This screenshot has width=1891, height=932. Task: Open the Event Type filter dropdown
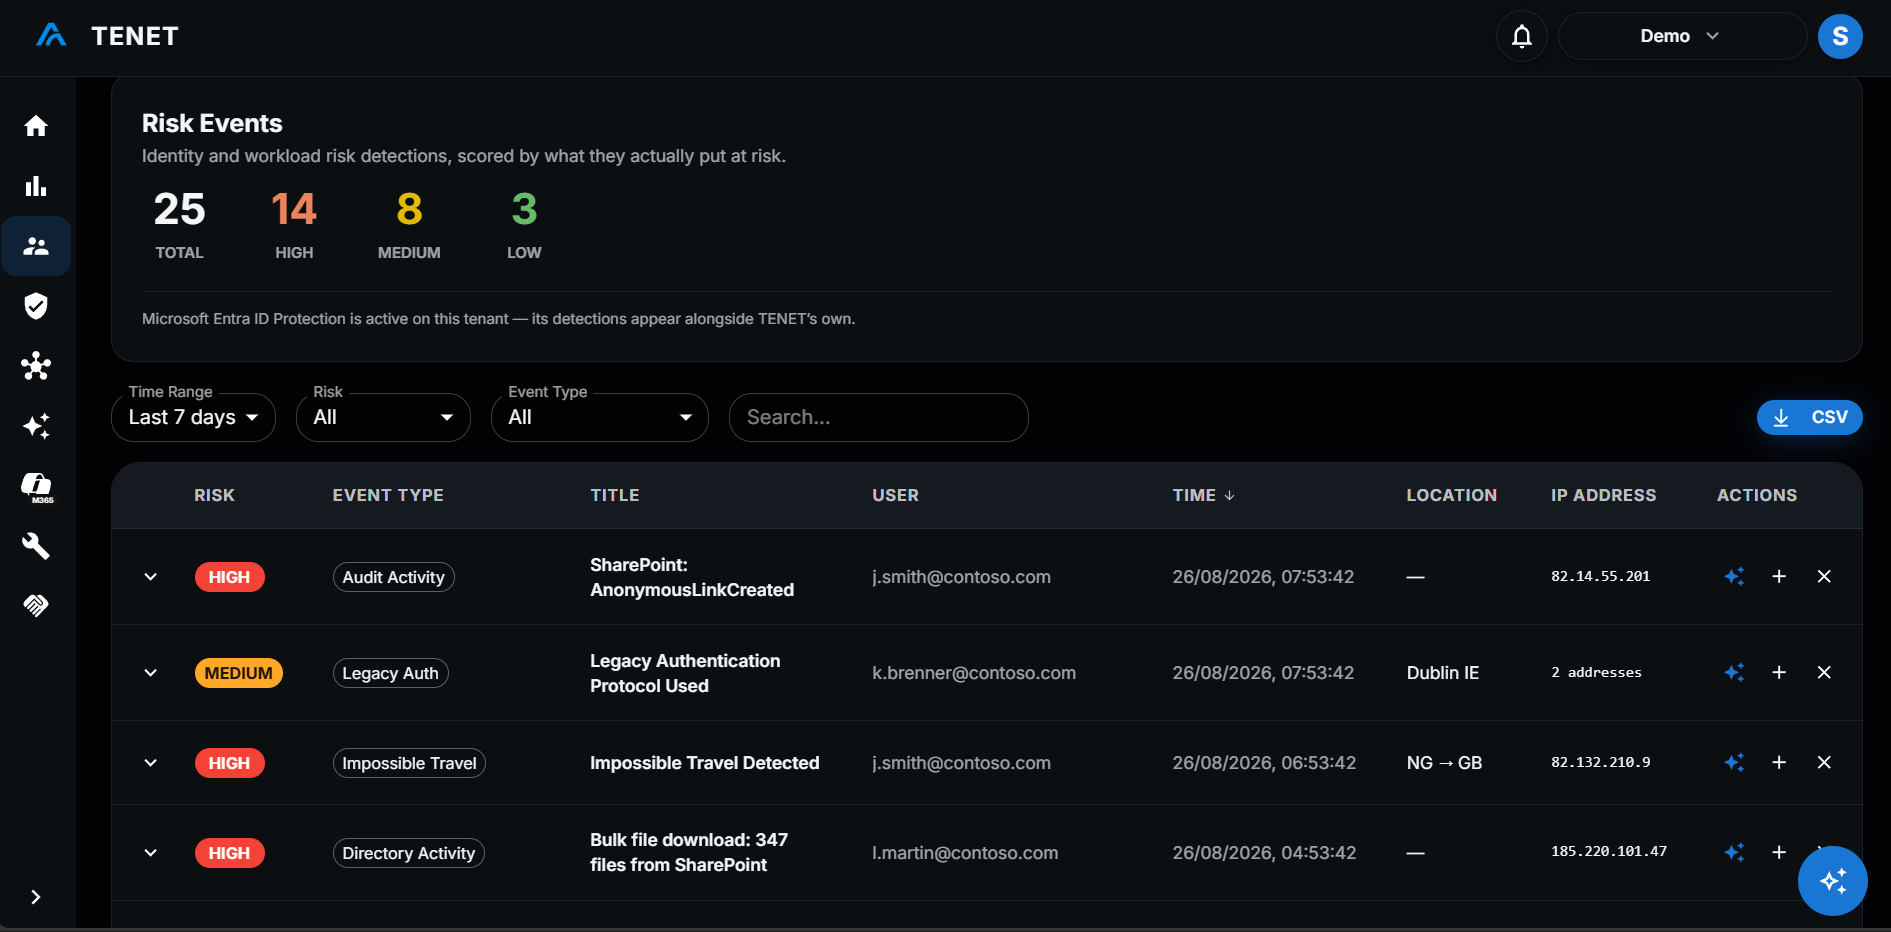[x=600, y=417]
